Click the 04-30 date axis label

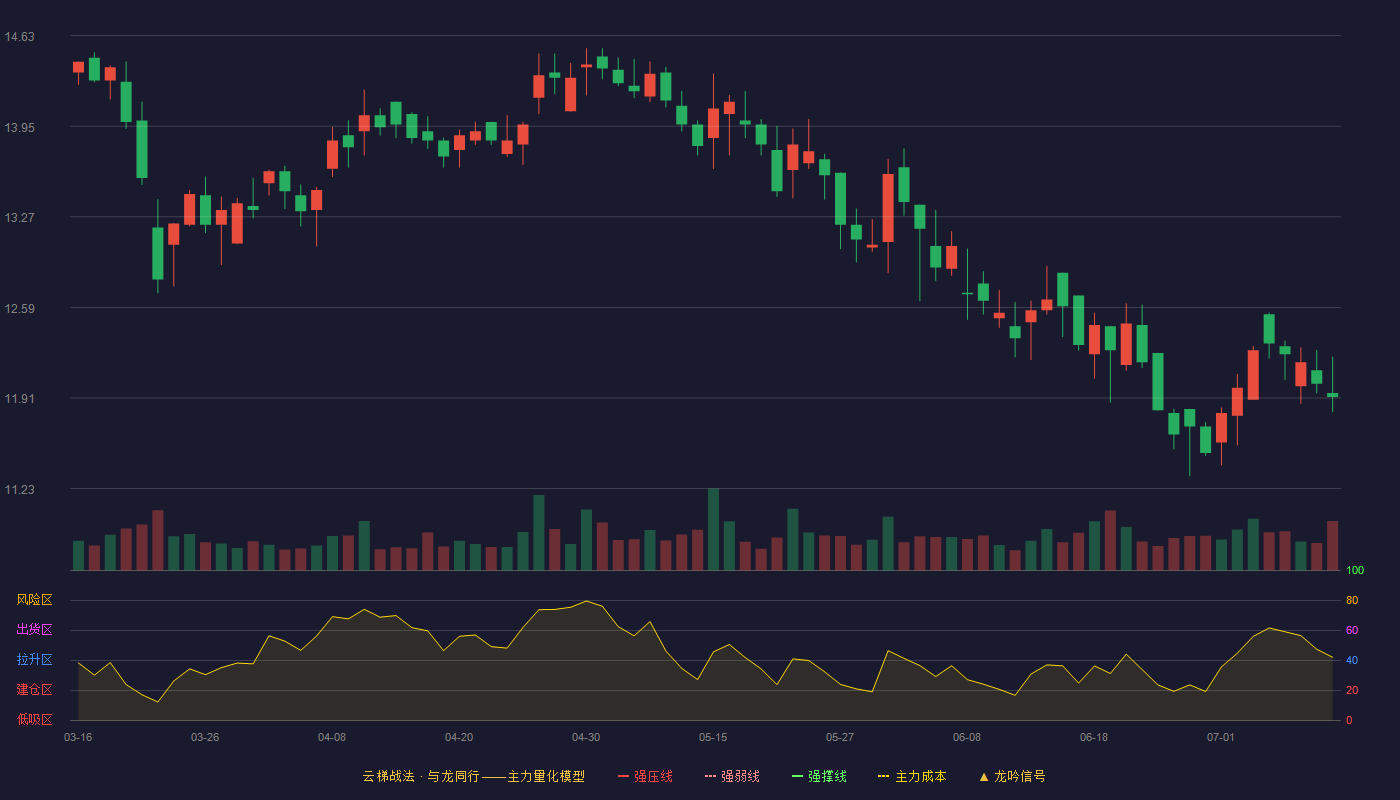[x=586, y=737]
